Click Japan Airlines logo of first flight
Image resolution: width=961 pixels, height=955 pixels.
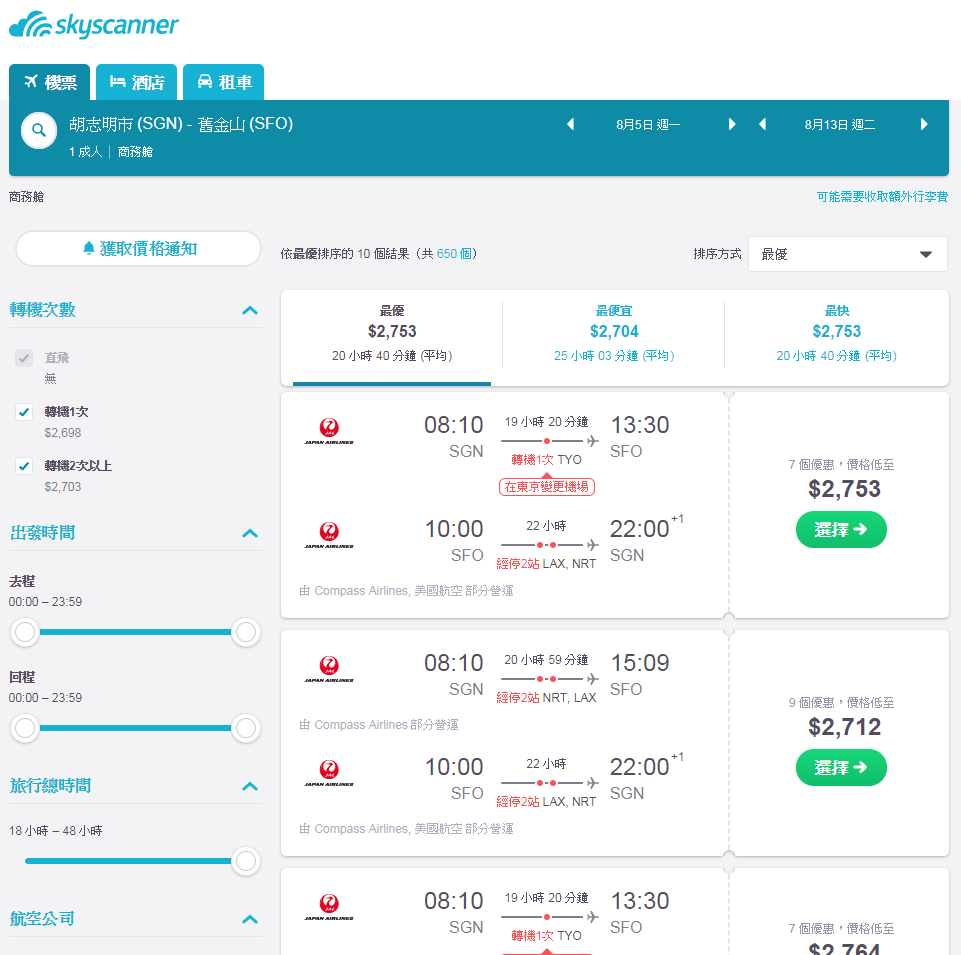click(329, 430)
